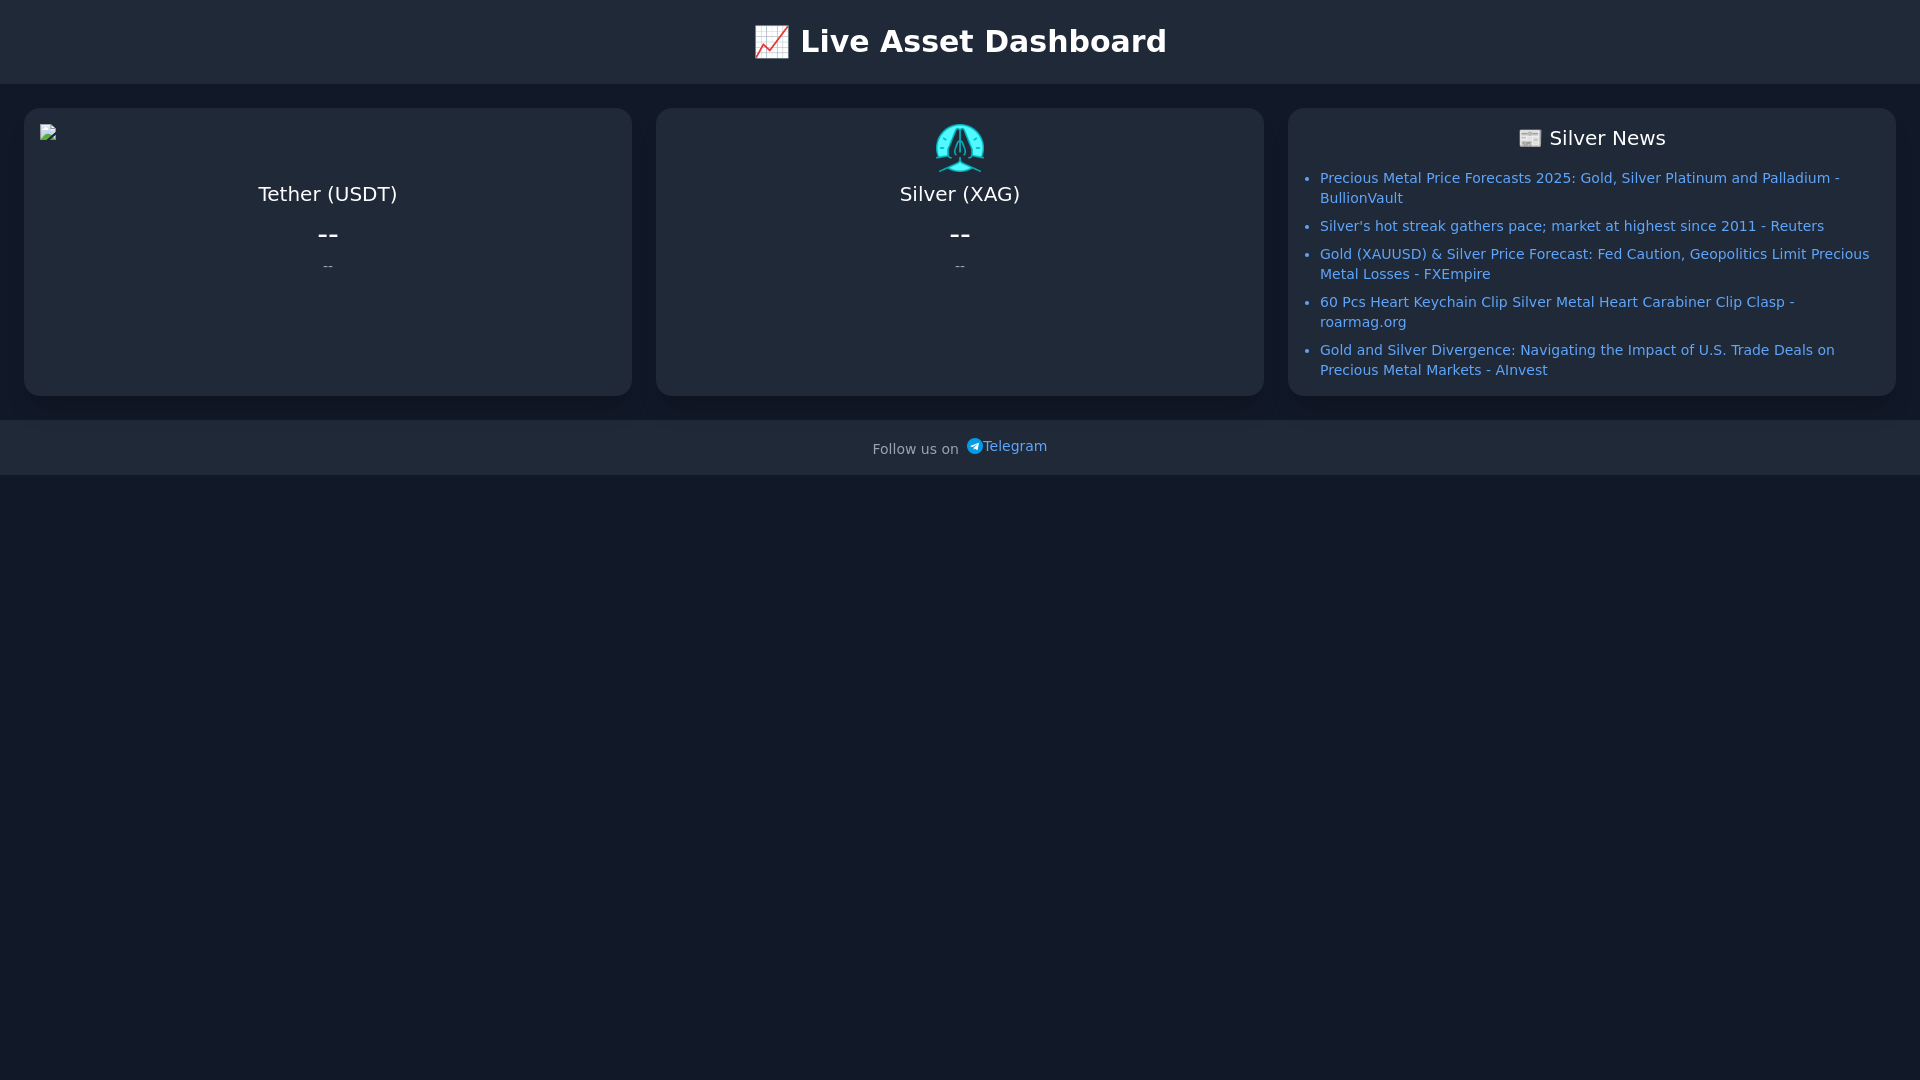Click the Tether price placeholder dashes
Screen dimensions: 1920x1080
pos(328,235)
